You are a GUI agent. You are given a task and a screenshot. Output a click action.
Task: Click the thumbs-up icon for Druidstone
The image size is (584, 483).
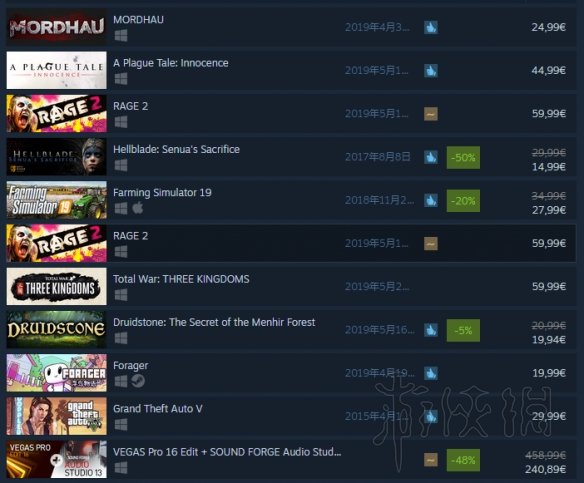(431, 330)
